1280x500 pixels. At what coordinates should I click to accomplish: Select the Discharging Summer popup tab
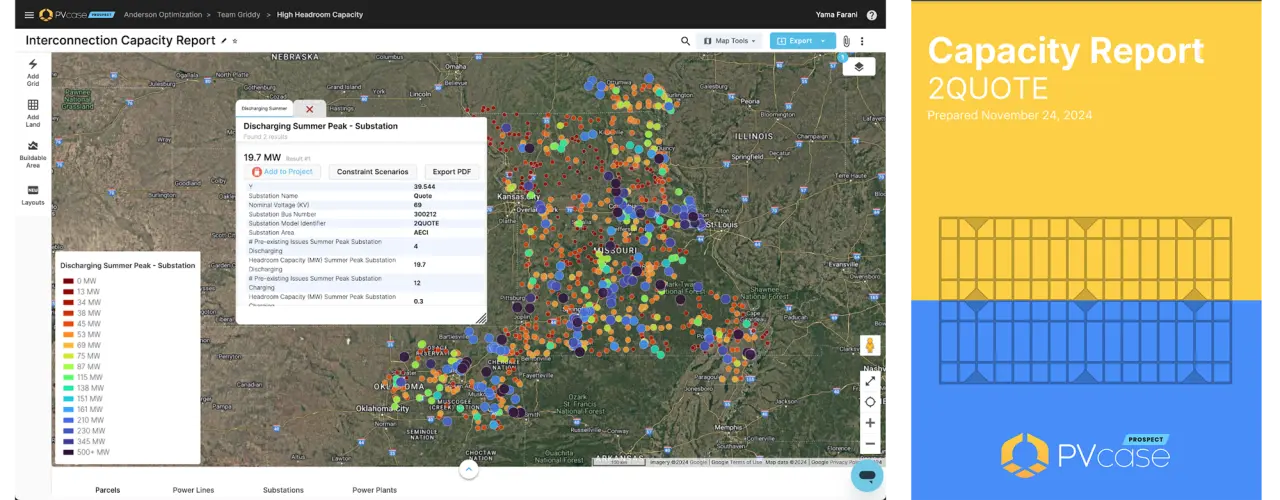(x=264, y=108)
